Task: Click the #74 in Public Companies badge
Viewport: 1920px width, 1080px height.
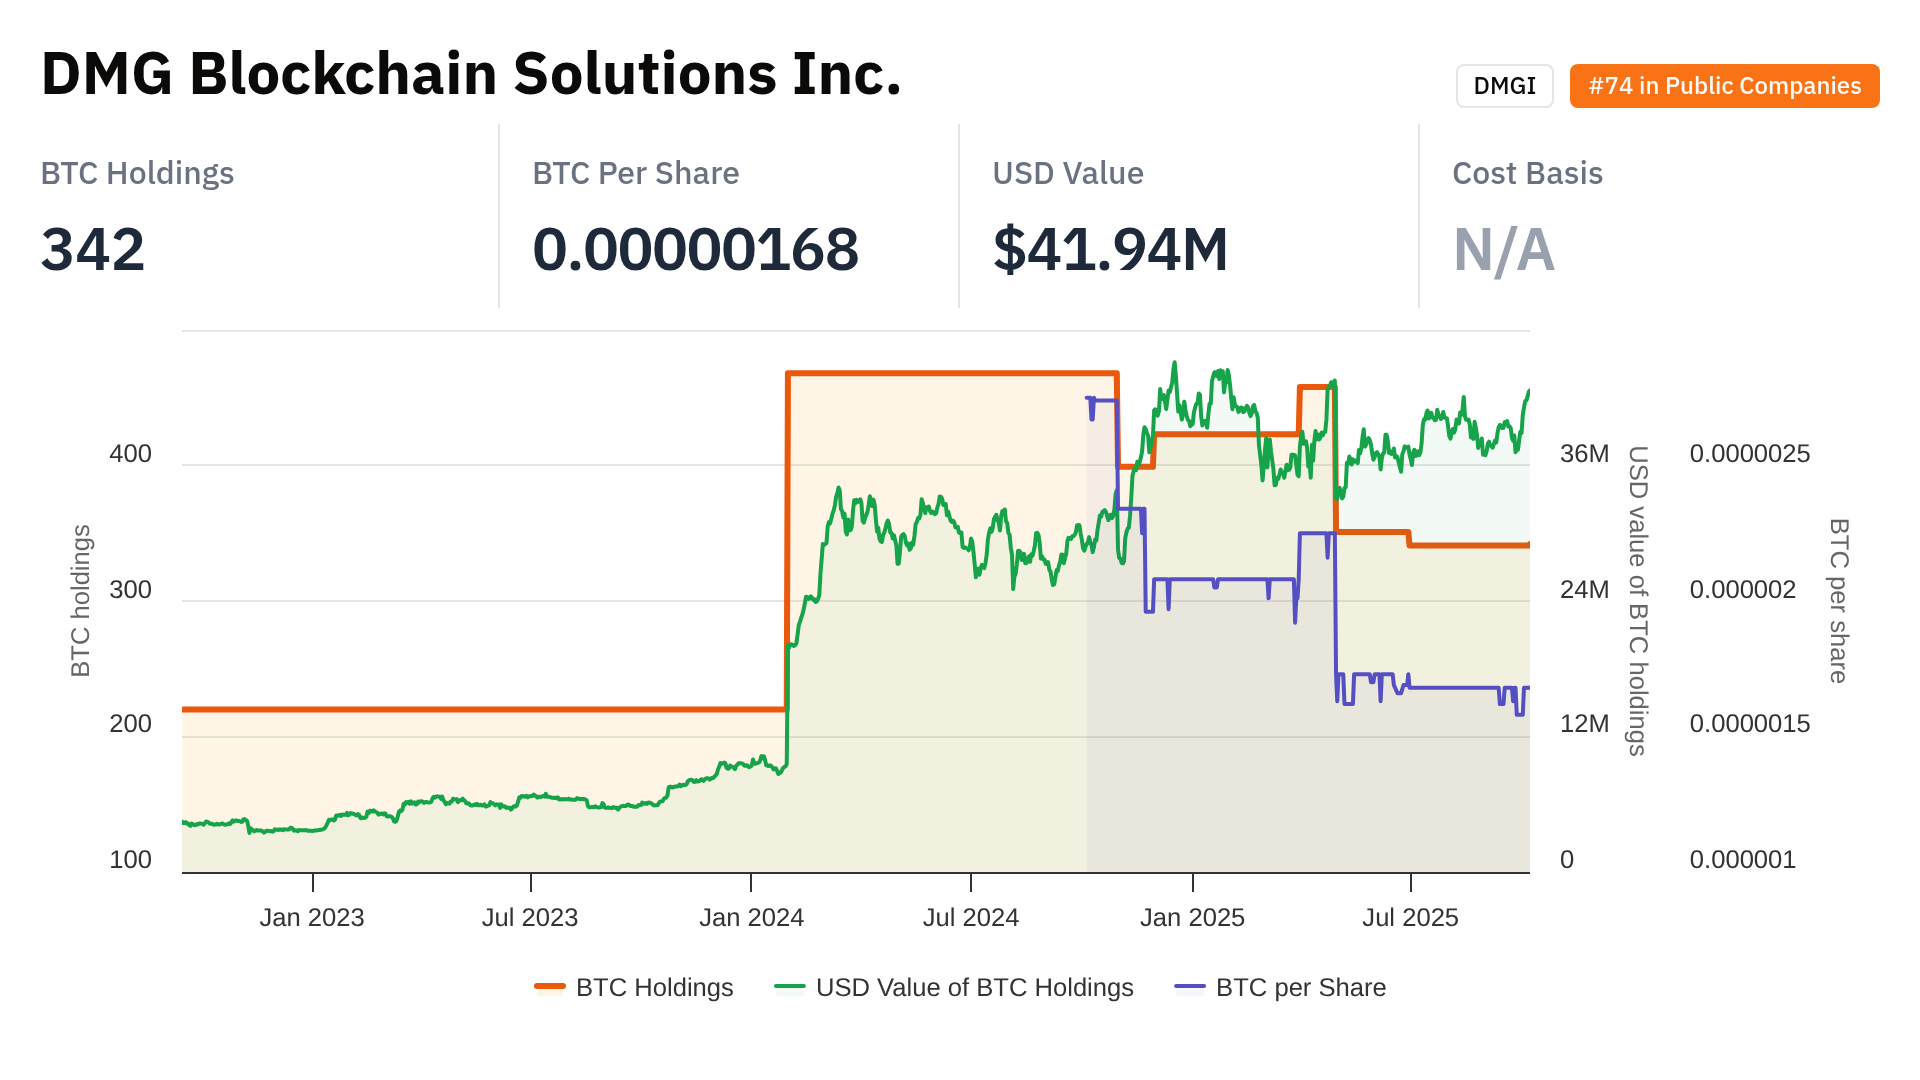Action: coord(1724,86)
